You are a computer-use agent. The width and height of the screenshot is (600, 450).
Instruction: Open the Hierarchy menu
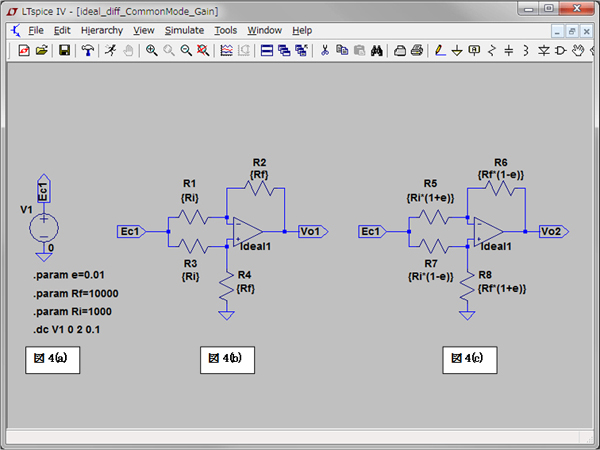101,30
